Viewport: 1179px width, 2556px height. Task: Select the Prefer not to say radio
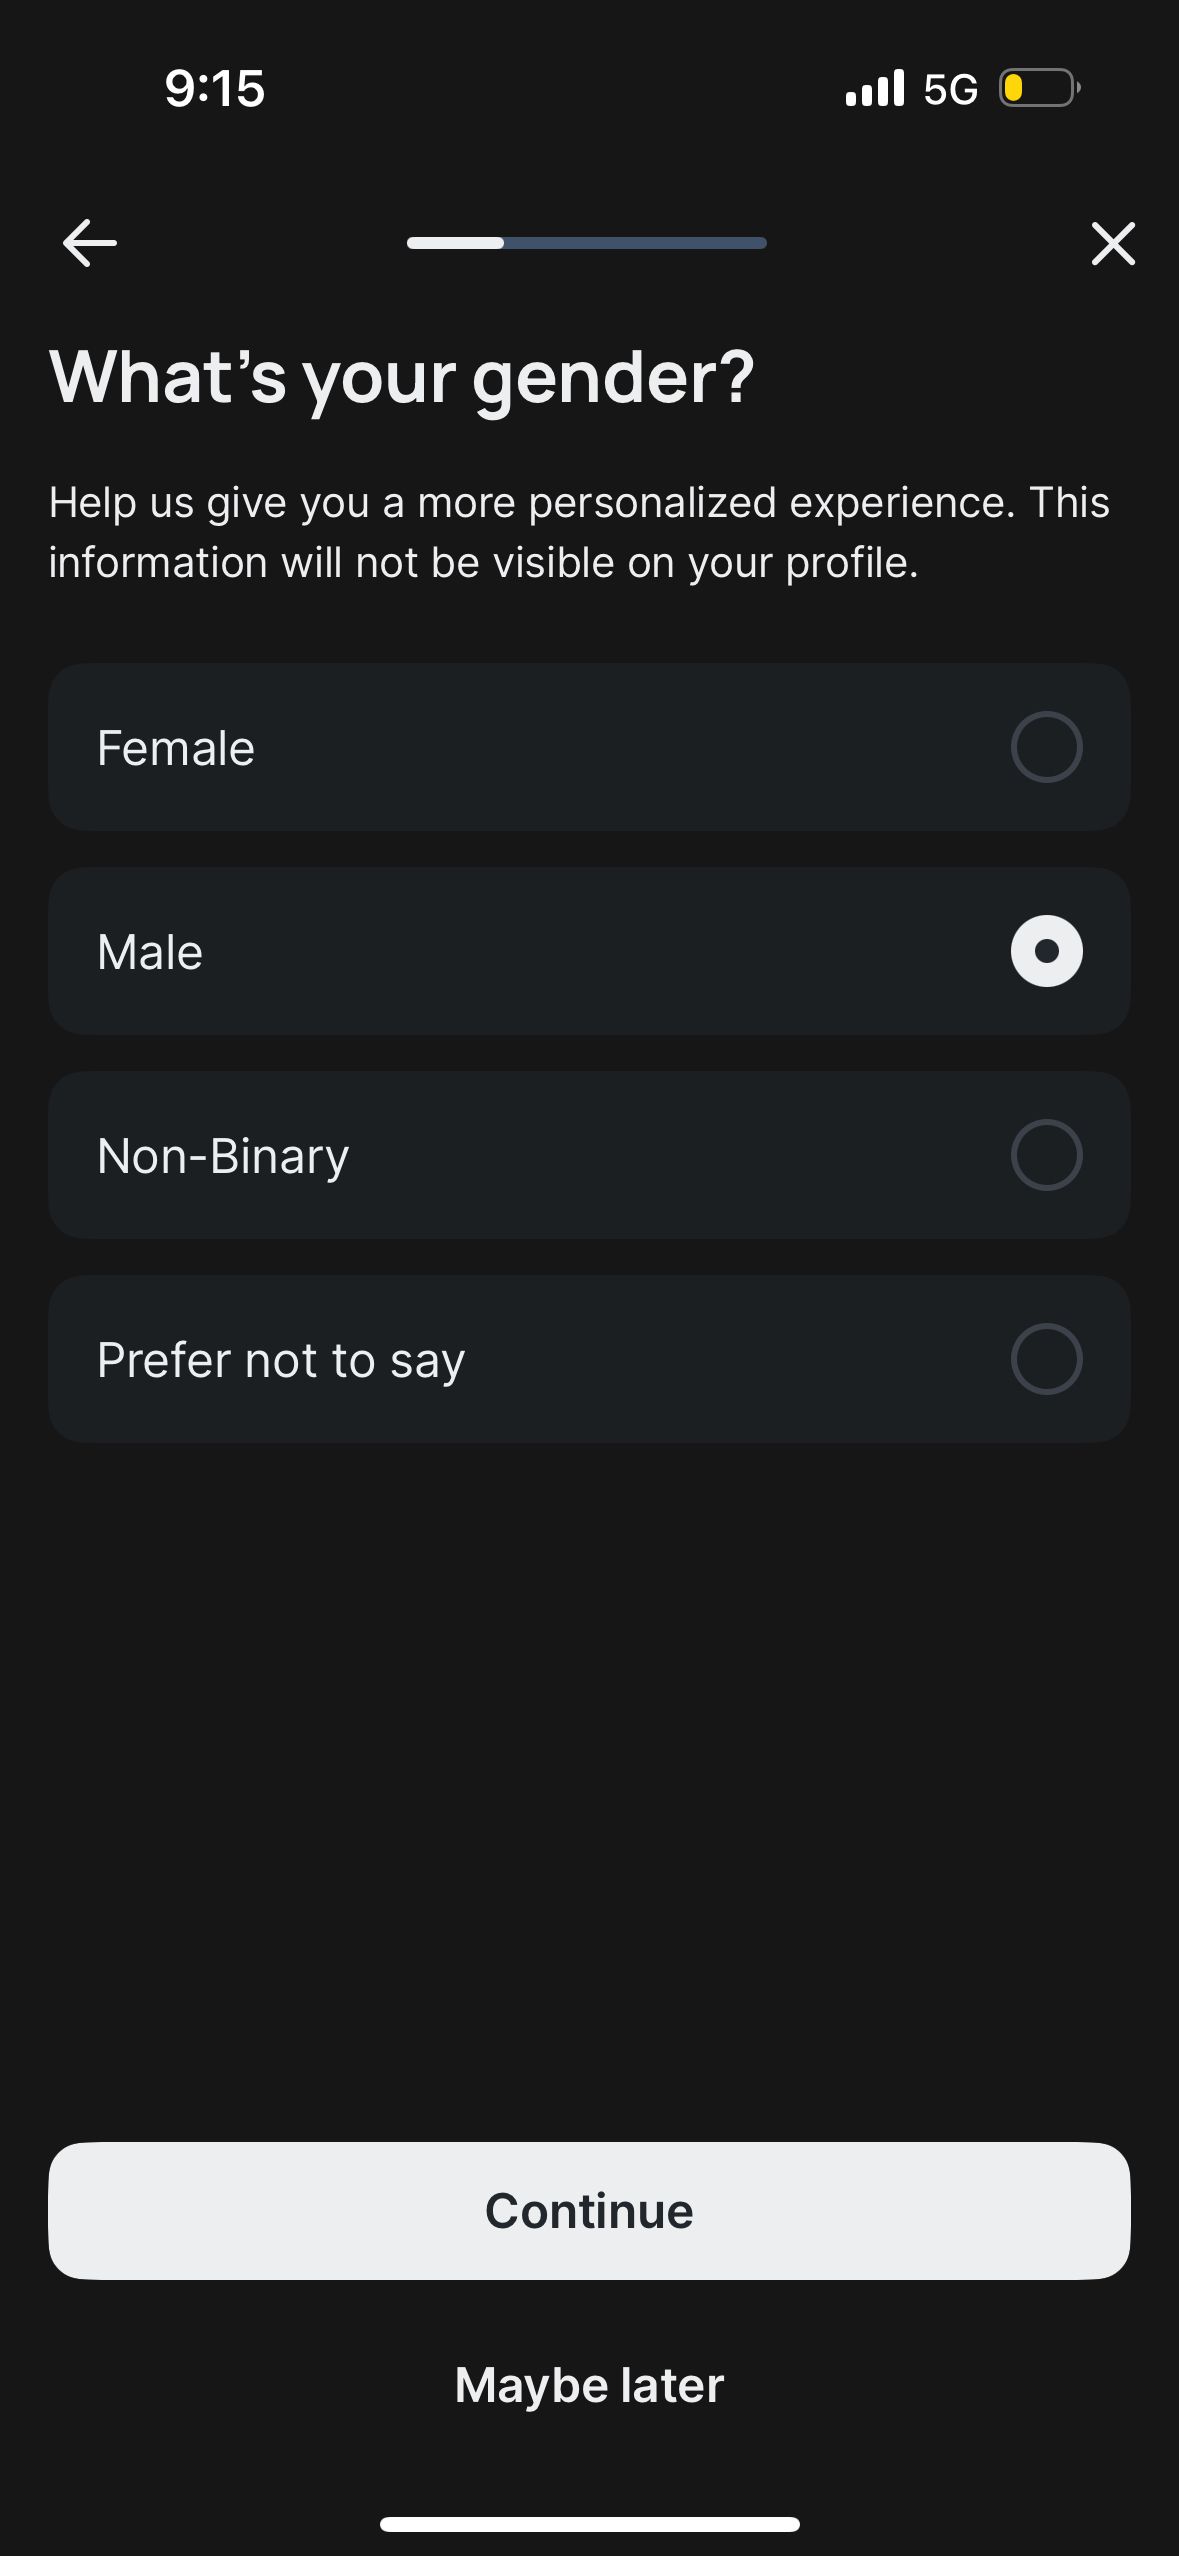[1046, 1359]
